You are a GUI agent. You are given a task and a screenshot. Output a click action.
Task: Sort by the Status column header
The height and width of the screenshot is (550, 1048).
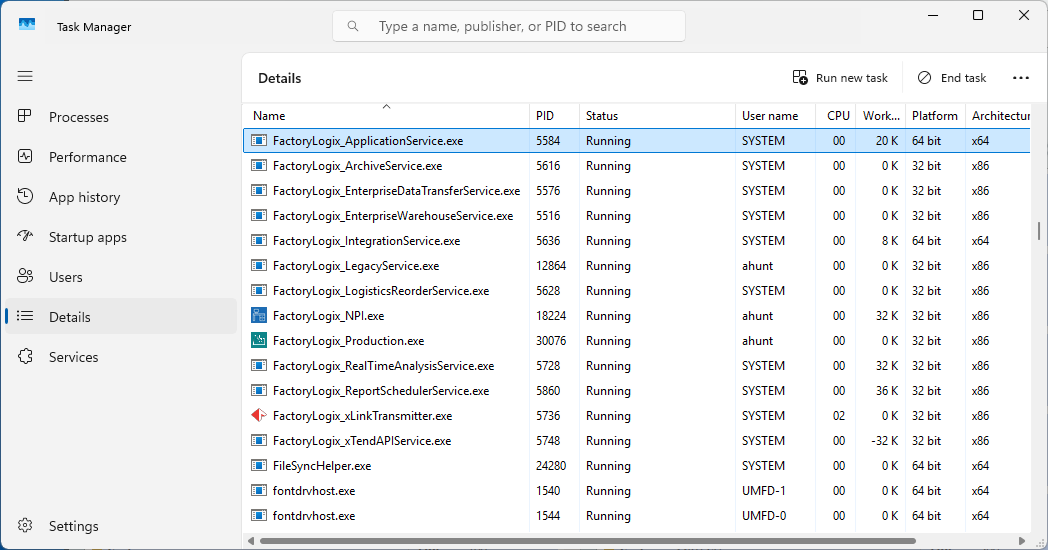click(x=657, y=115)
